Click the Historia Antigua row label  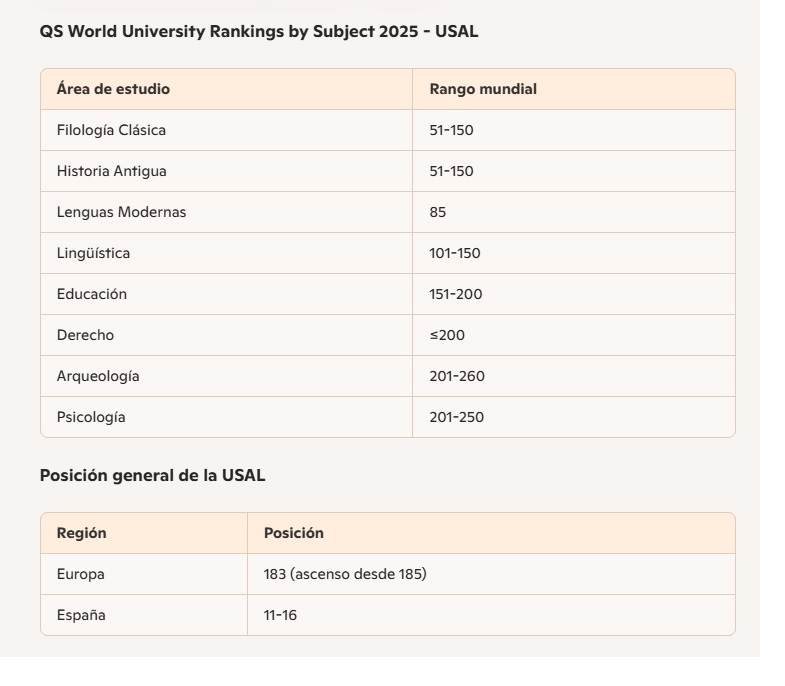(x=111, y=171)
